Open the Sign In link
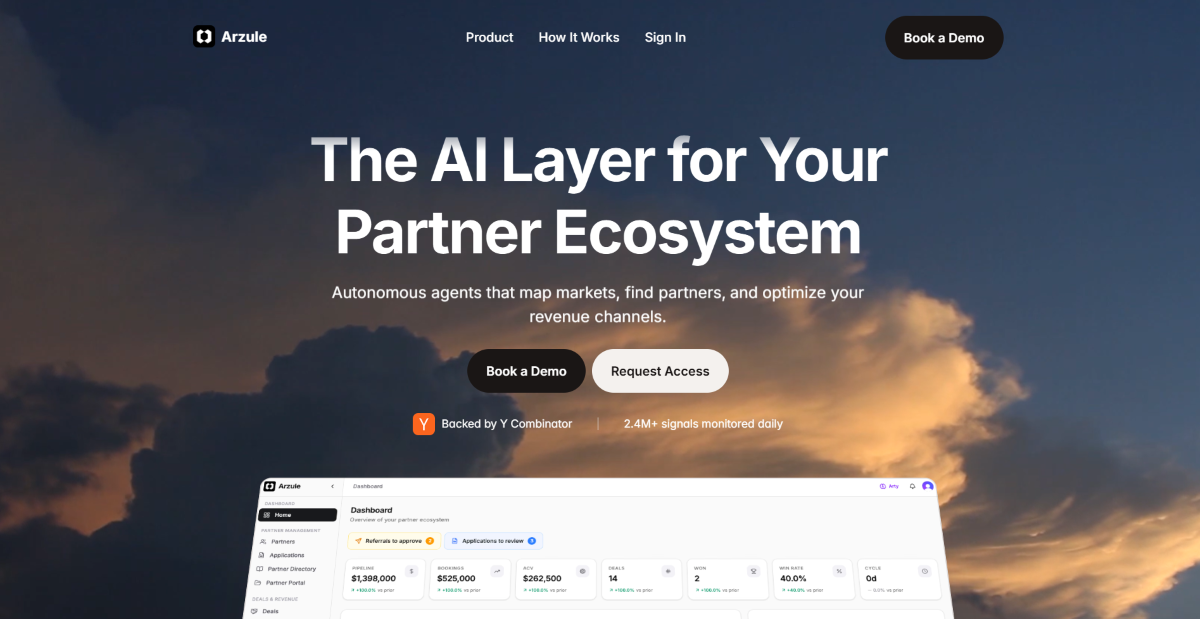Screen dimensions: 1200x619 pos(665,37)
